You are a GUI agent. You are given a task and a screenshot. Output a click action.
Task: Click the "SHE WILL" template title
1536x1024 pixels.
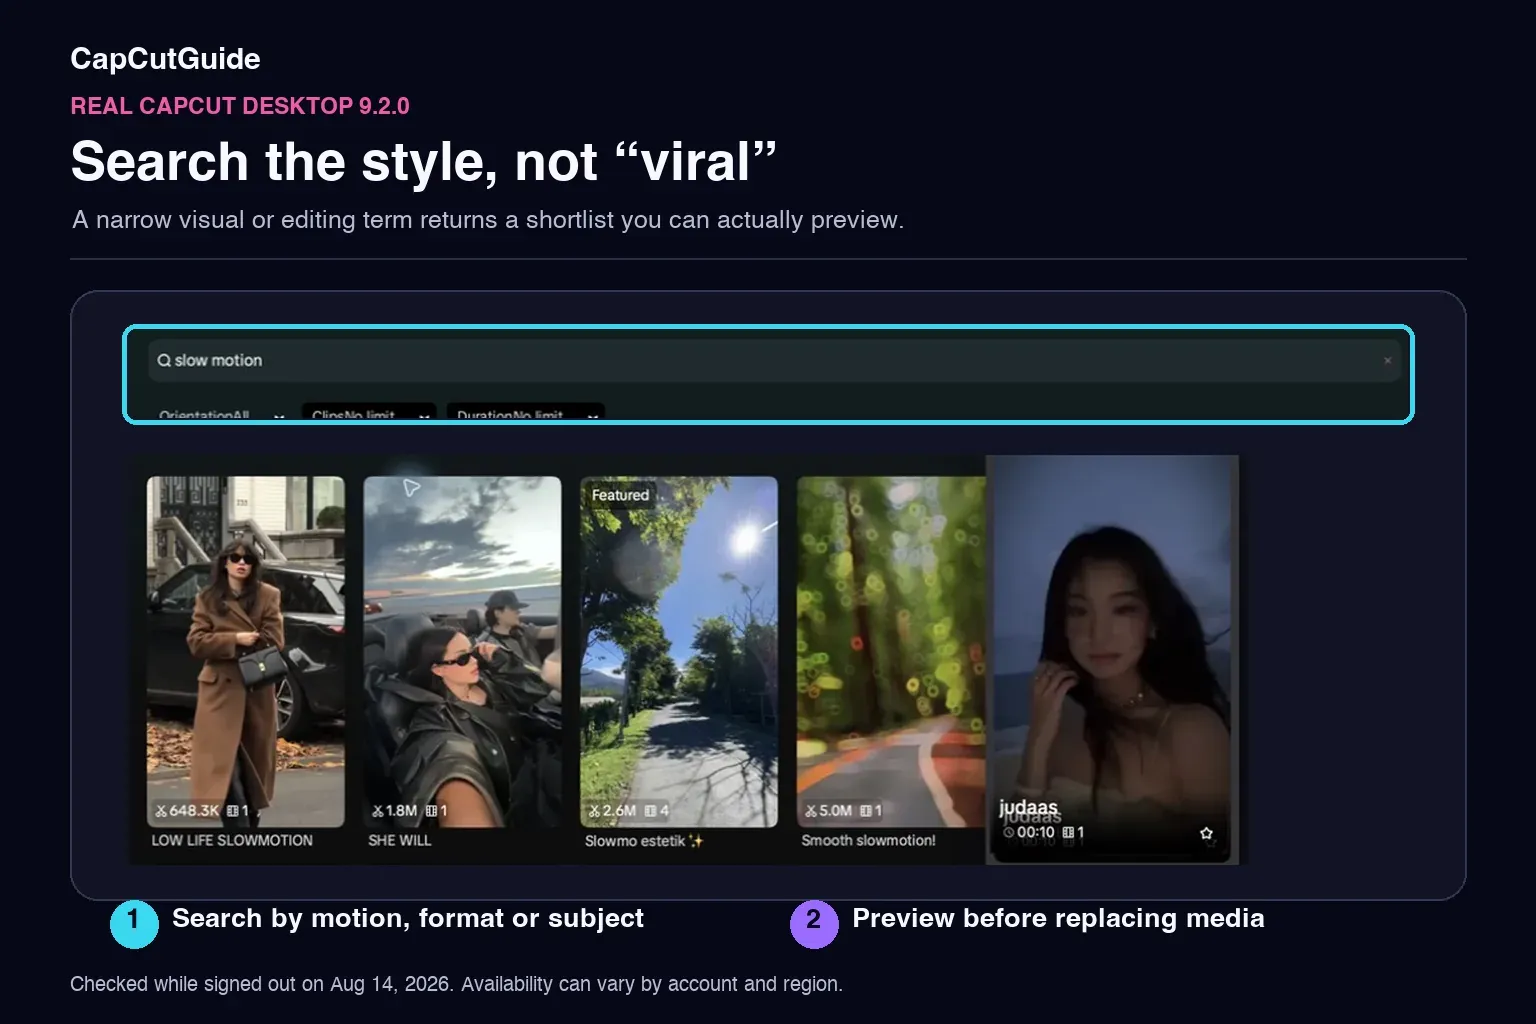pos(400,841)
